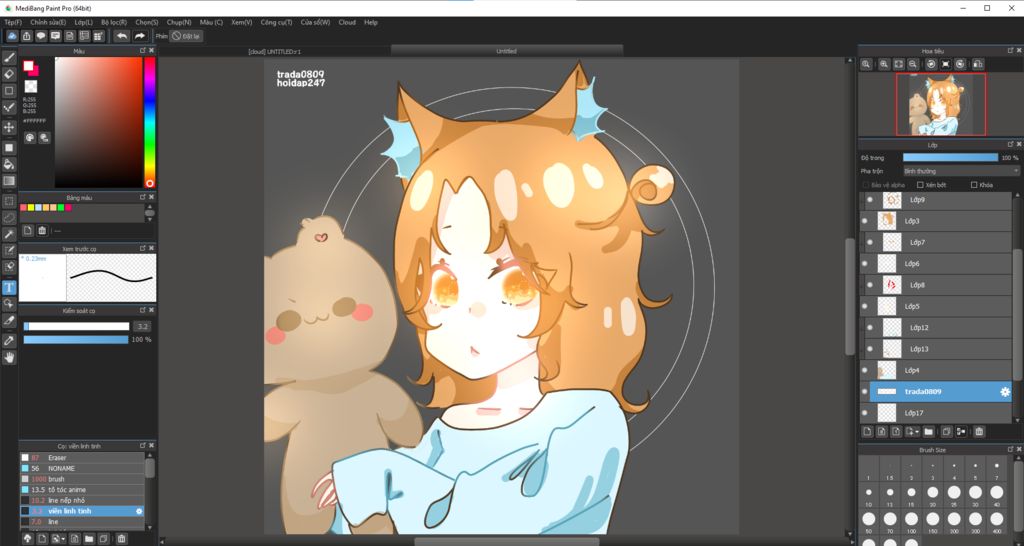Select the Move tool with four arrows
This screenshot has height=546, width=1024.
pyautogui.click(x=9, y=127)
